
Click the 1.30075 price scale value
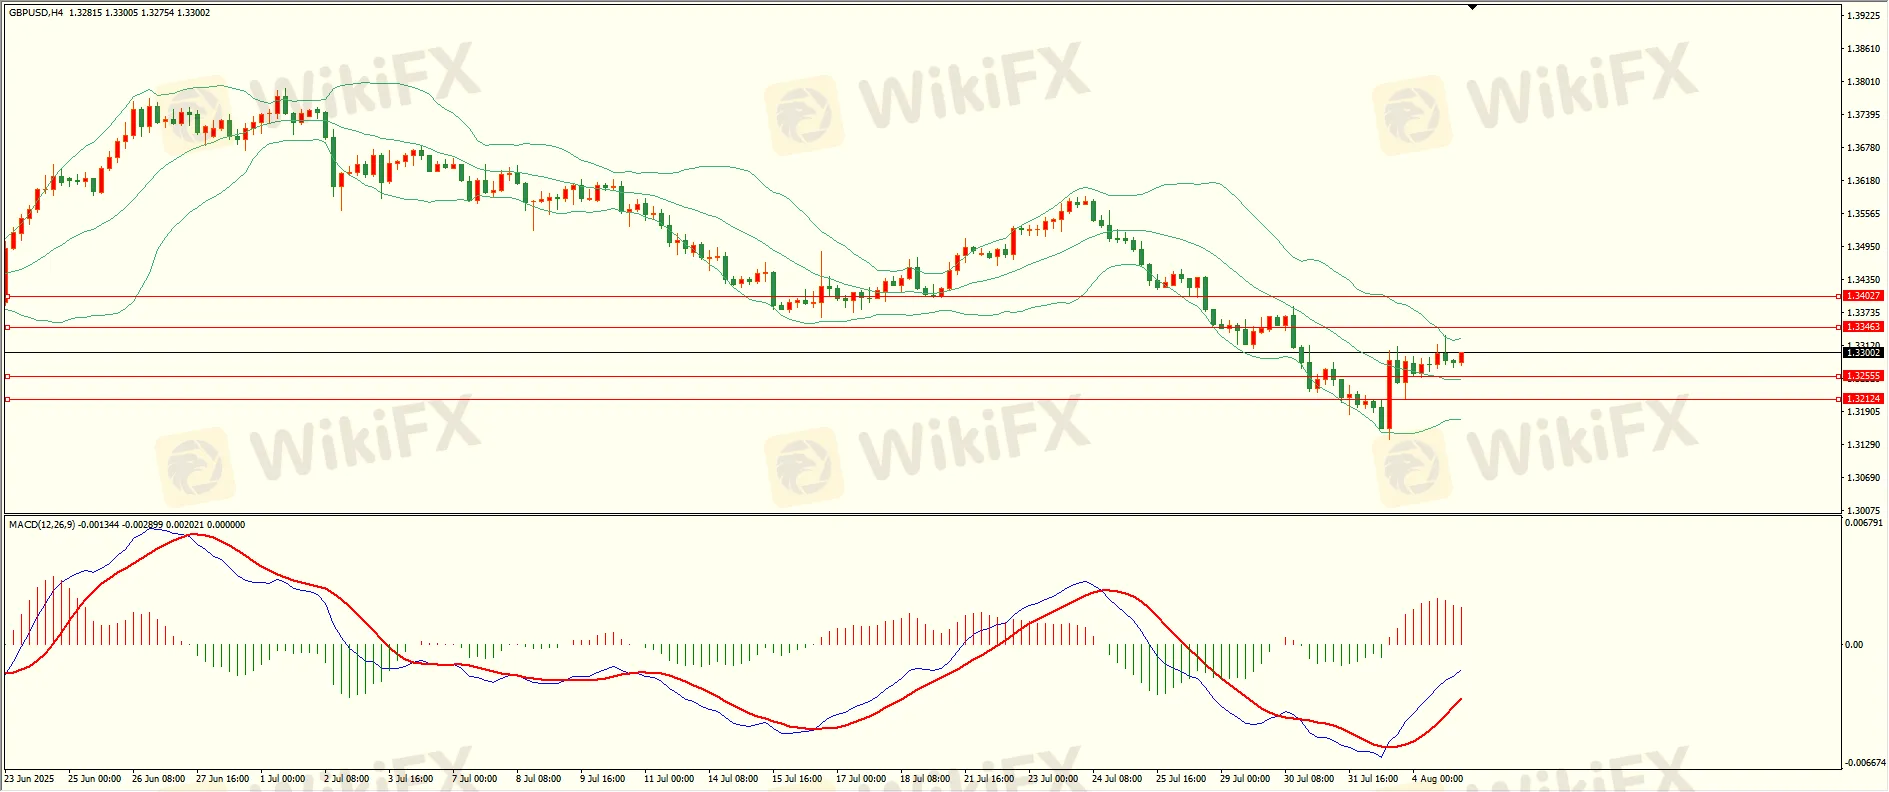point(1863,511)
